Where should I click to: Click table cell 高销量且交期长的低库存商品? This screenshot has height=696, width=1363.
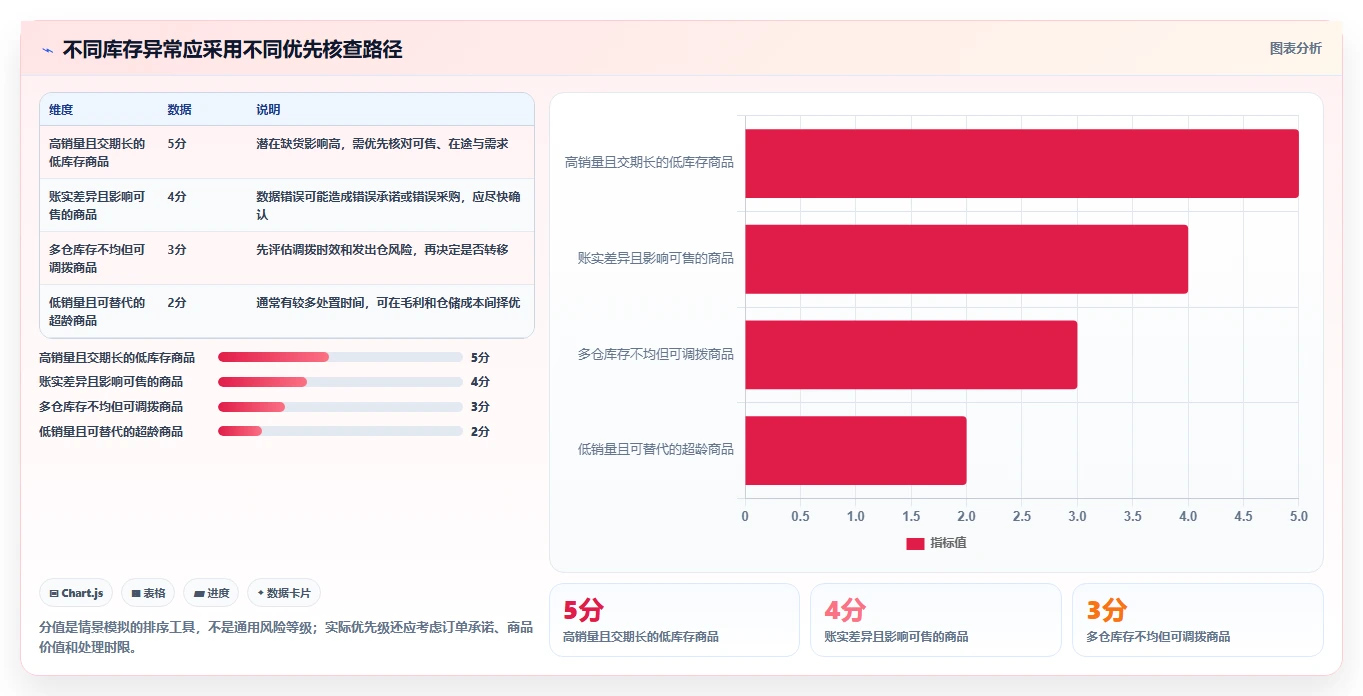click(97, 152)
